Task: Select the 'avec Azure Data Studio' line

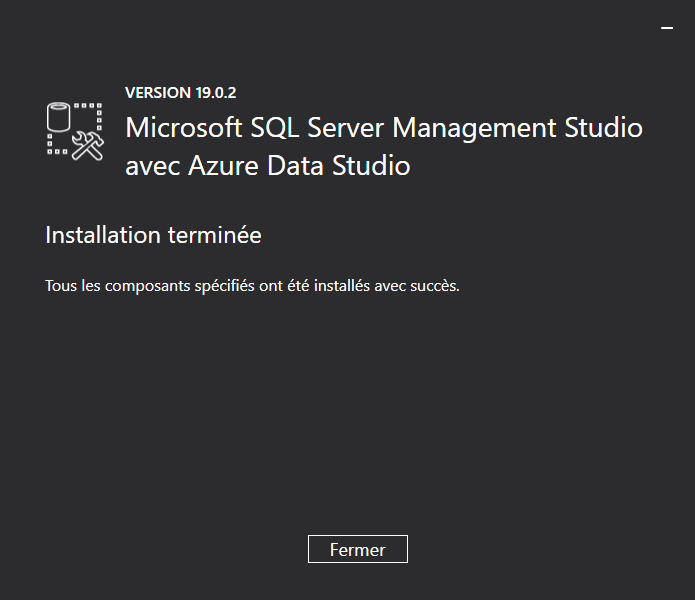Action: click(x=268, y=166)
